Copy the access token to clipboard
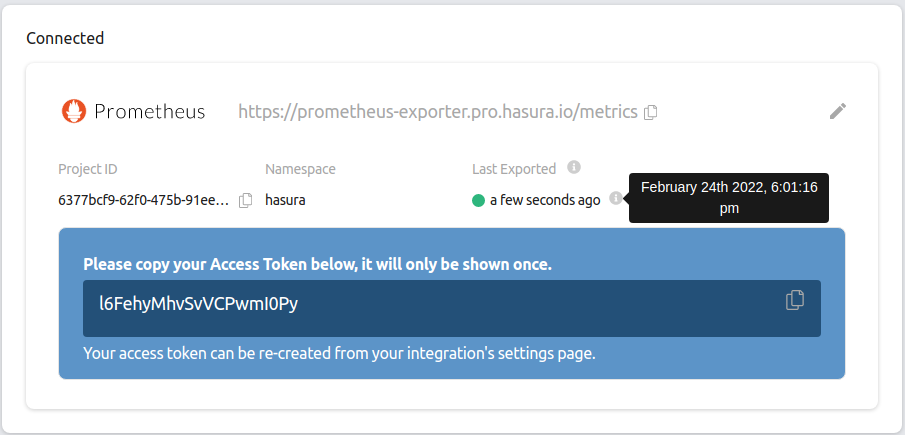Viewport: 905px width, 435px height. click(x=795, y=300)
